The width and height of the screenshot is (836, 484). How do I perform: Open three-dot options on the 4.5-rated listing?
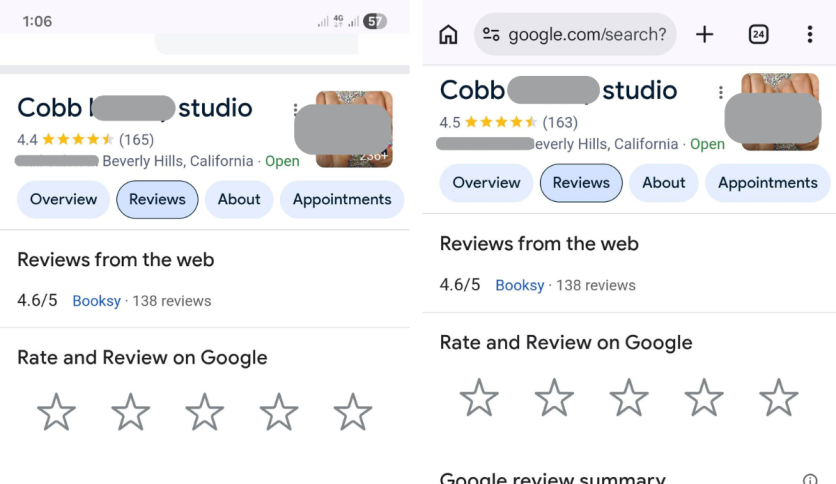[720, 93]
